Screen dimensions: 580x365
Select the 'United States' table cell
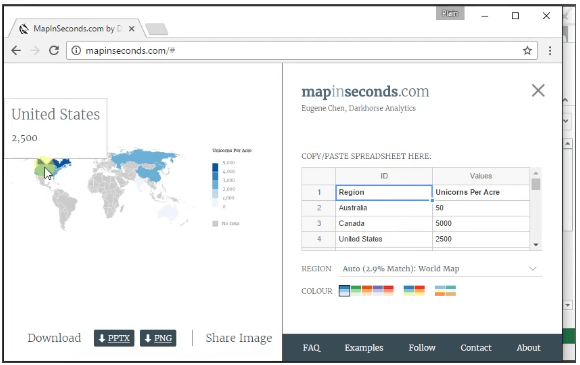[x=384, y=239]
